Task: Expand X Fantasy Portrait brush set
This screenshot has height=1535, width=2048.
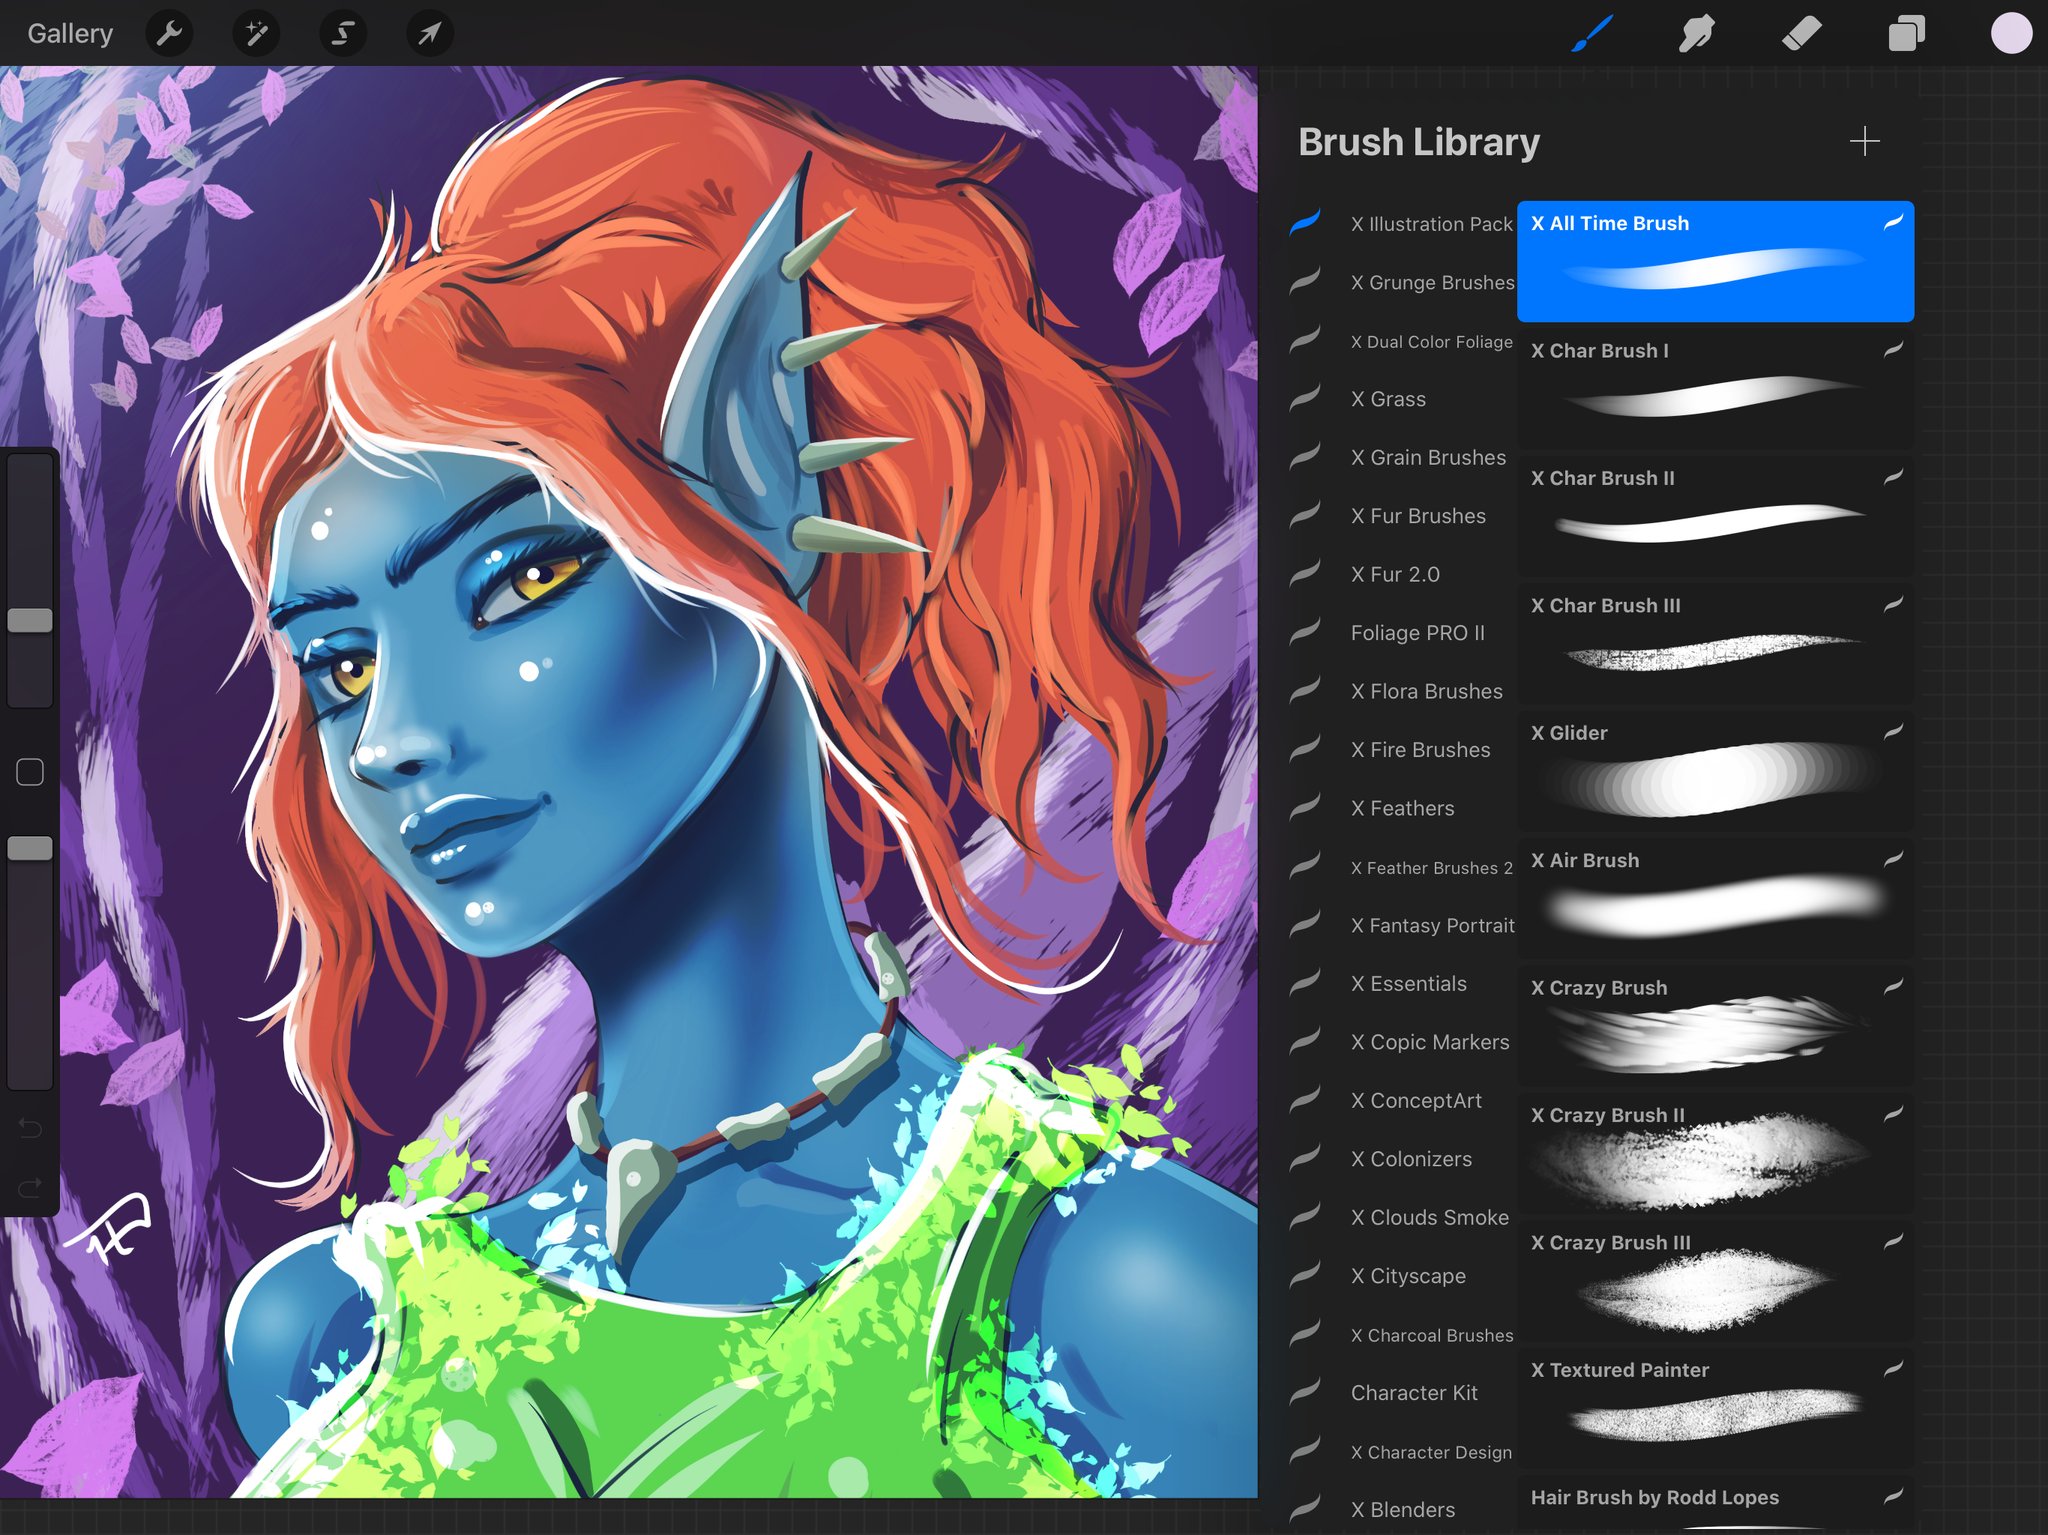Action: coord(1424,924)
